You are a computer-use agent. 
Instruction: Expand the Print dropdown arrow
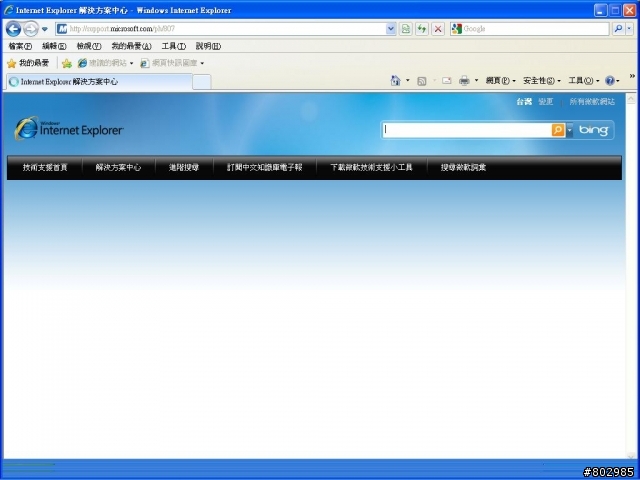[476, 80]
